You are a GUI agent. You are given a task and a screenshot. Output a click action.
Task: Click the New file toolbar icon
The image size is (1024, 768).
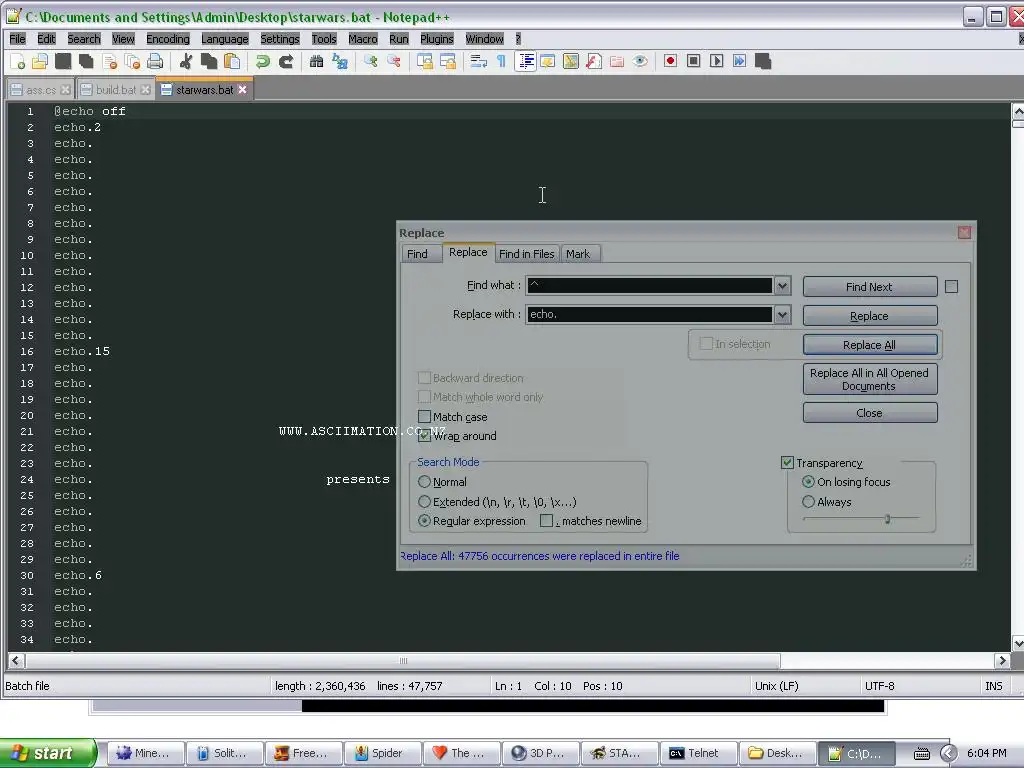[x=17, y=61]
